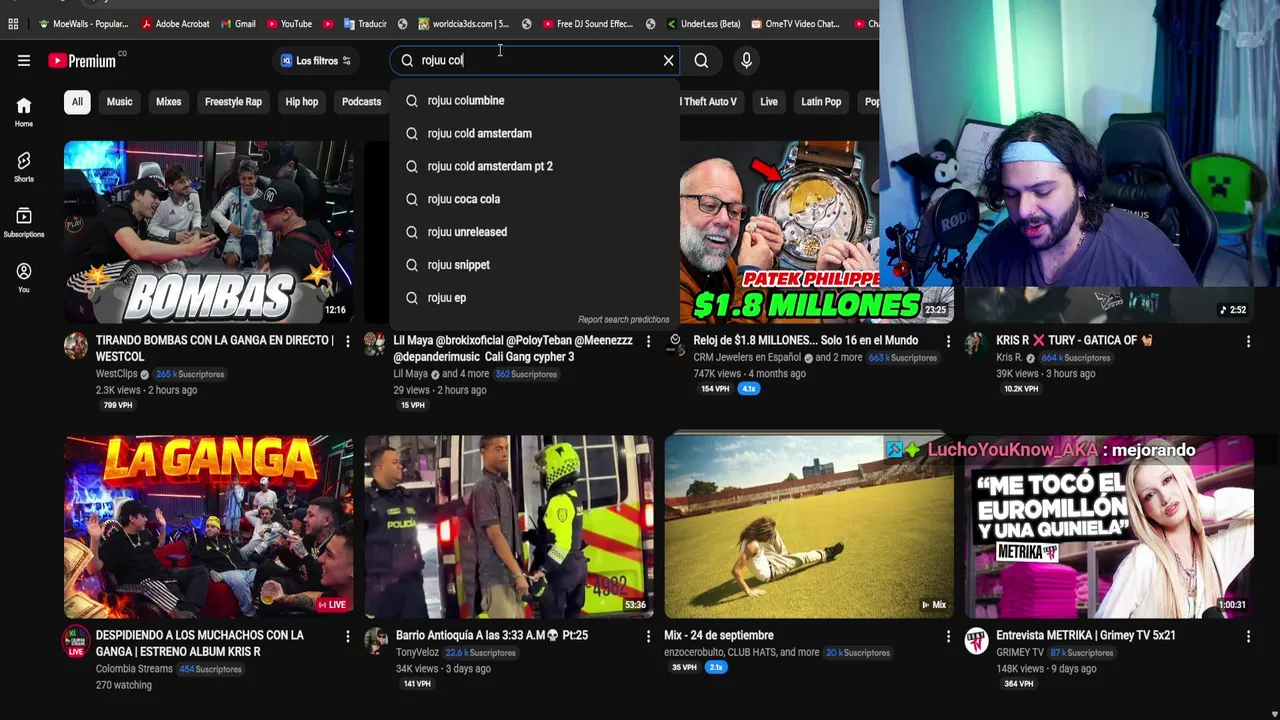
Task: Open Lil Maya channel avatar
Action: pyautogui.click(x=376, y=345)
